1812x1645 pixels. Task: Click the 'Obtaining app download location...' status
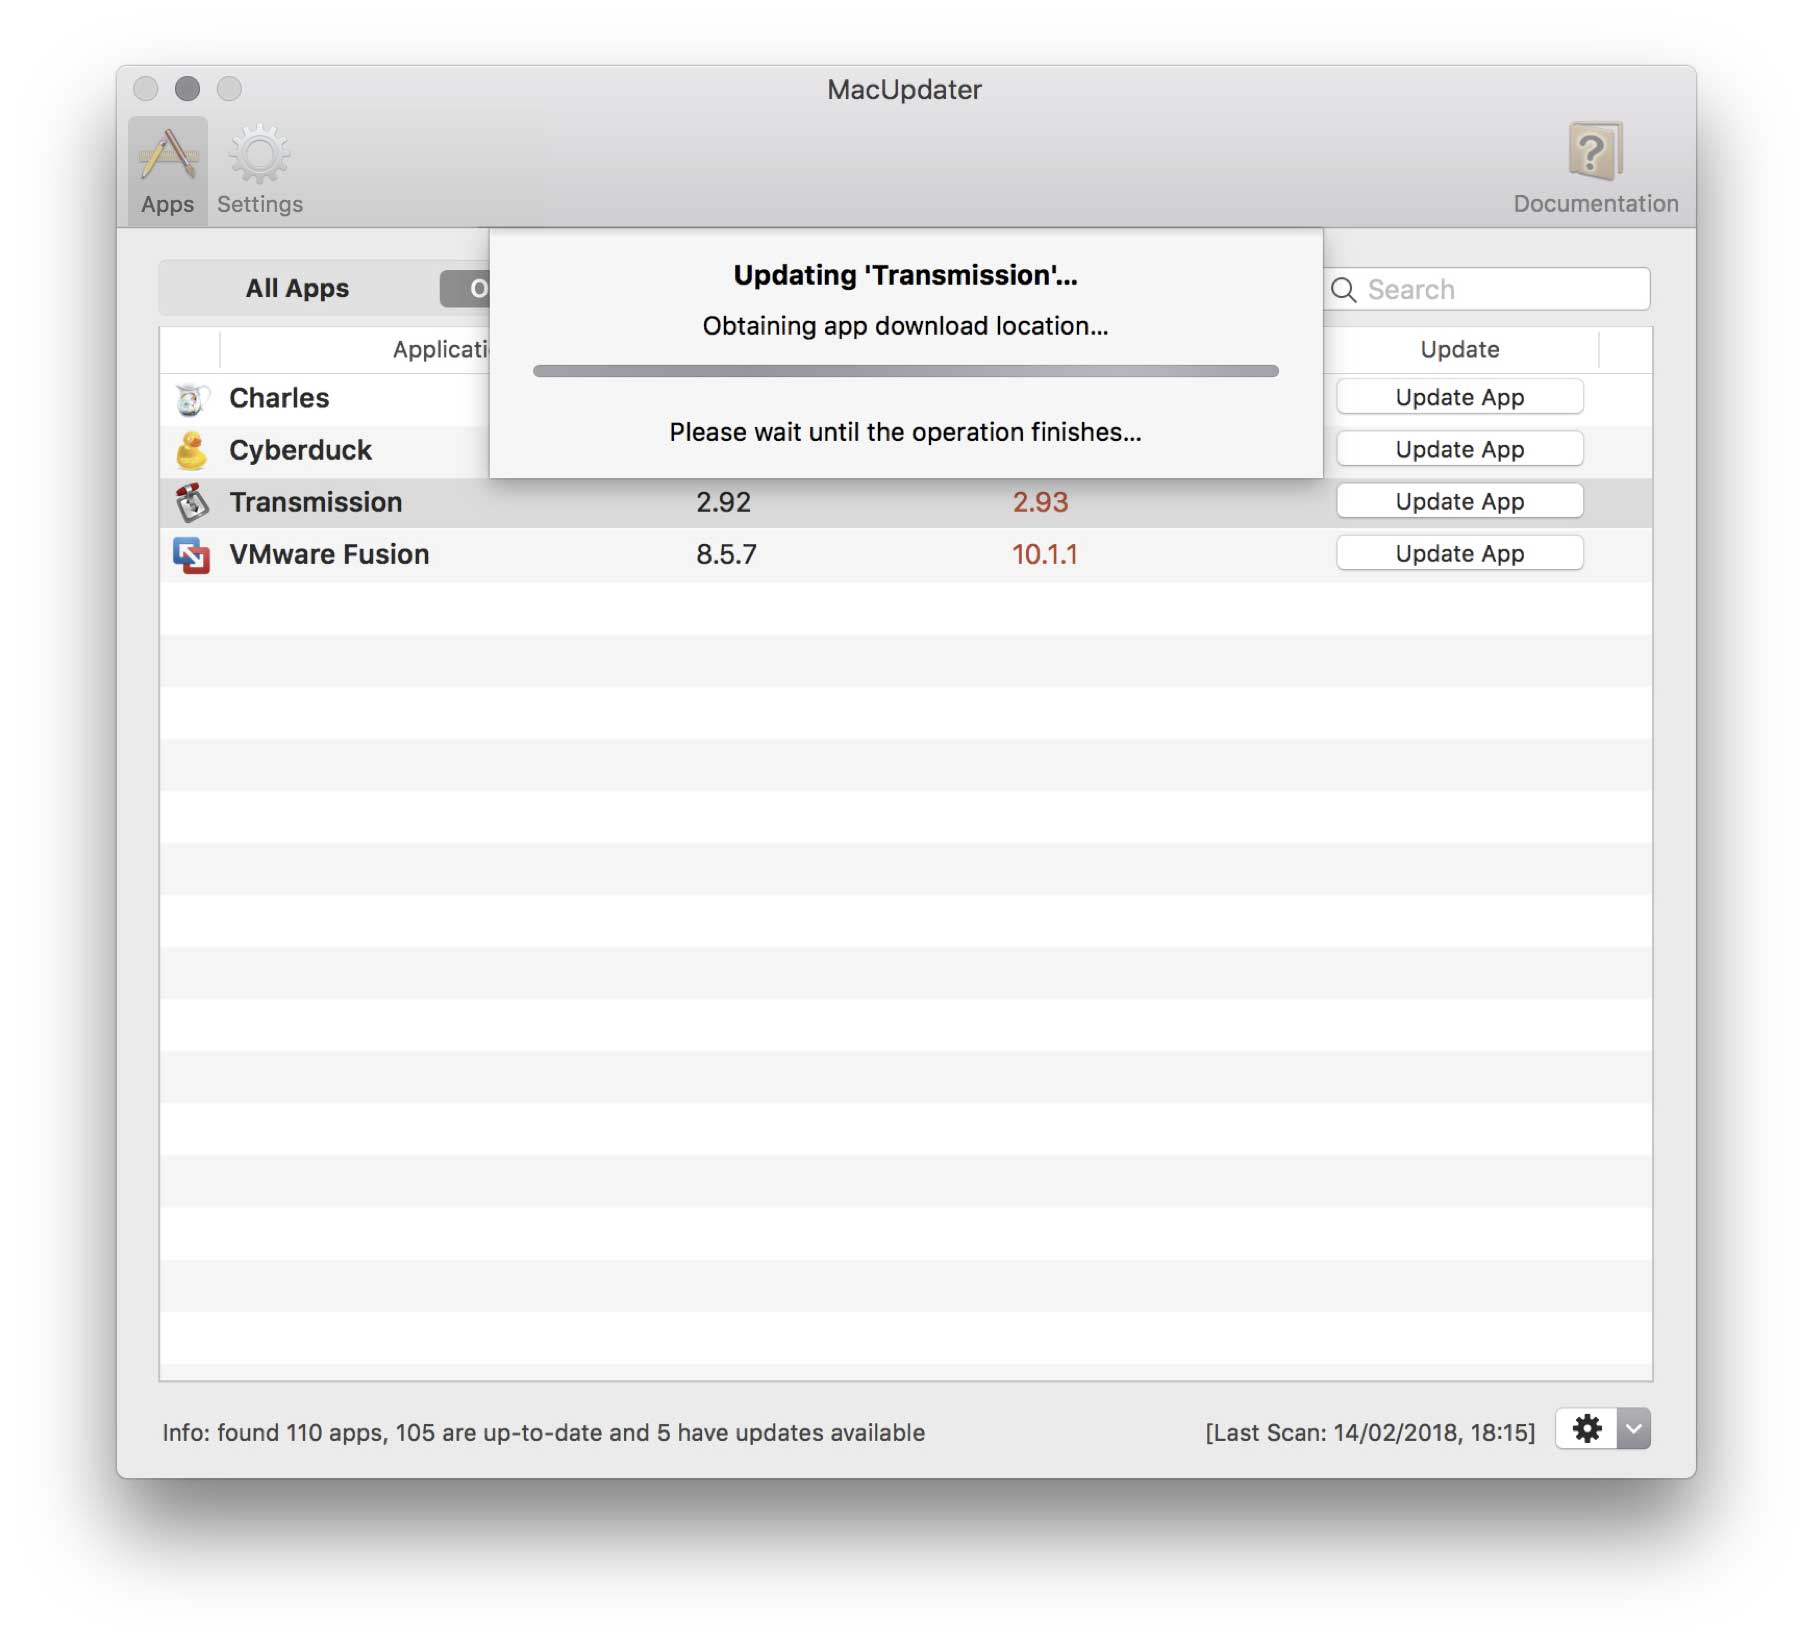[x=905, y=326]
